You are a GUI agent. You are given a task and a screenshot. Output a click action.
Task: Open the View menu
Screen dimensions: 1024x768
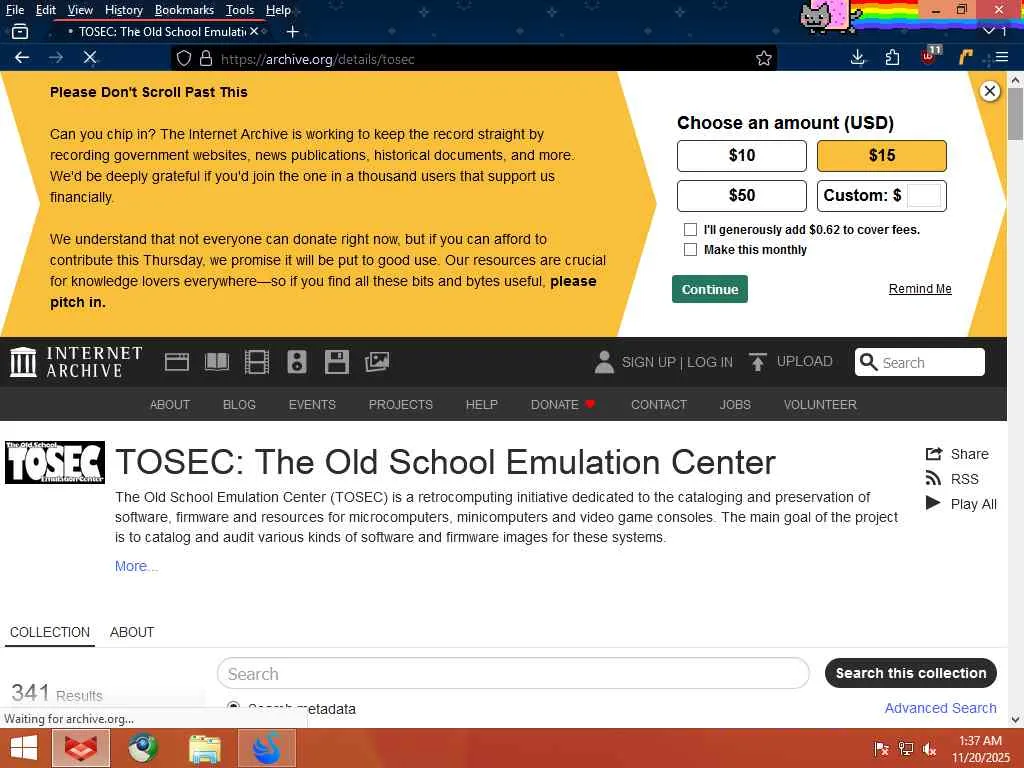point(80,10)
